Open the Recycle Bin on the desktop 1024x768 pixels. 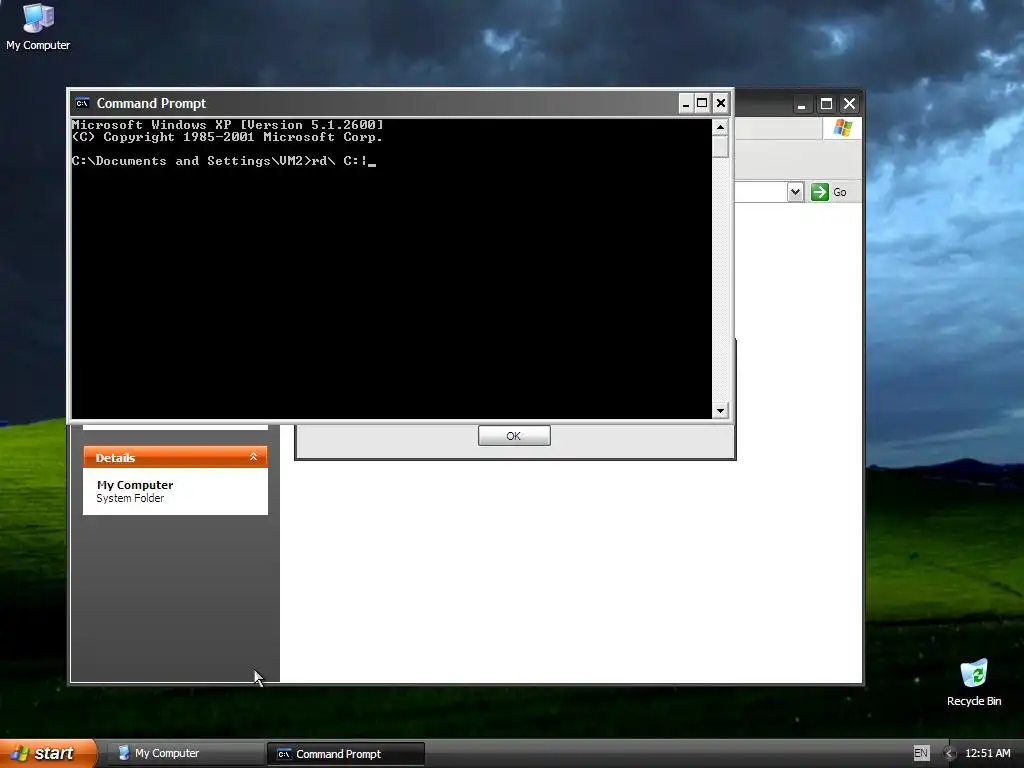[x=974, y=682]
